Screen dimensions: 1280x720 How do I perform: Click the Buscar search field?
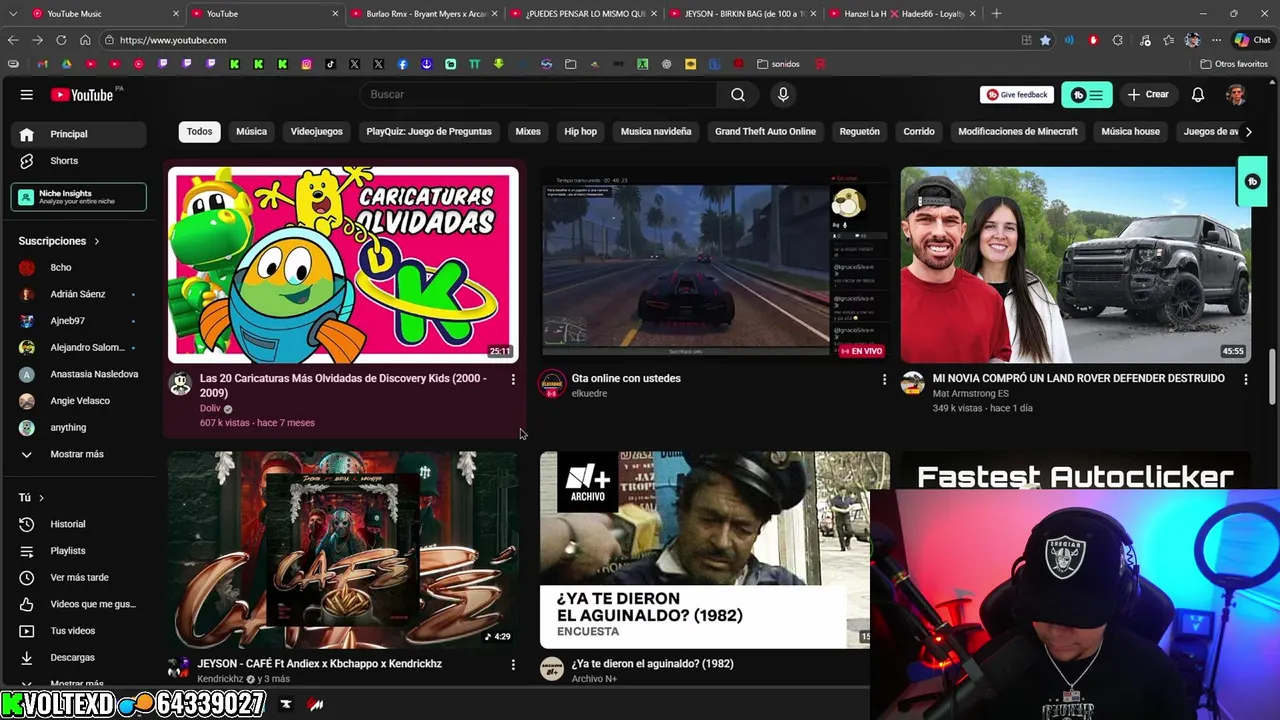coord(538,94)
